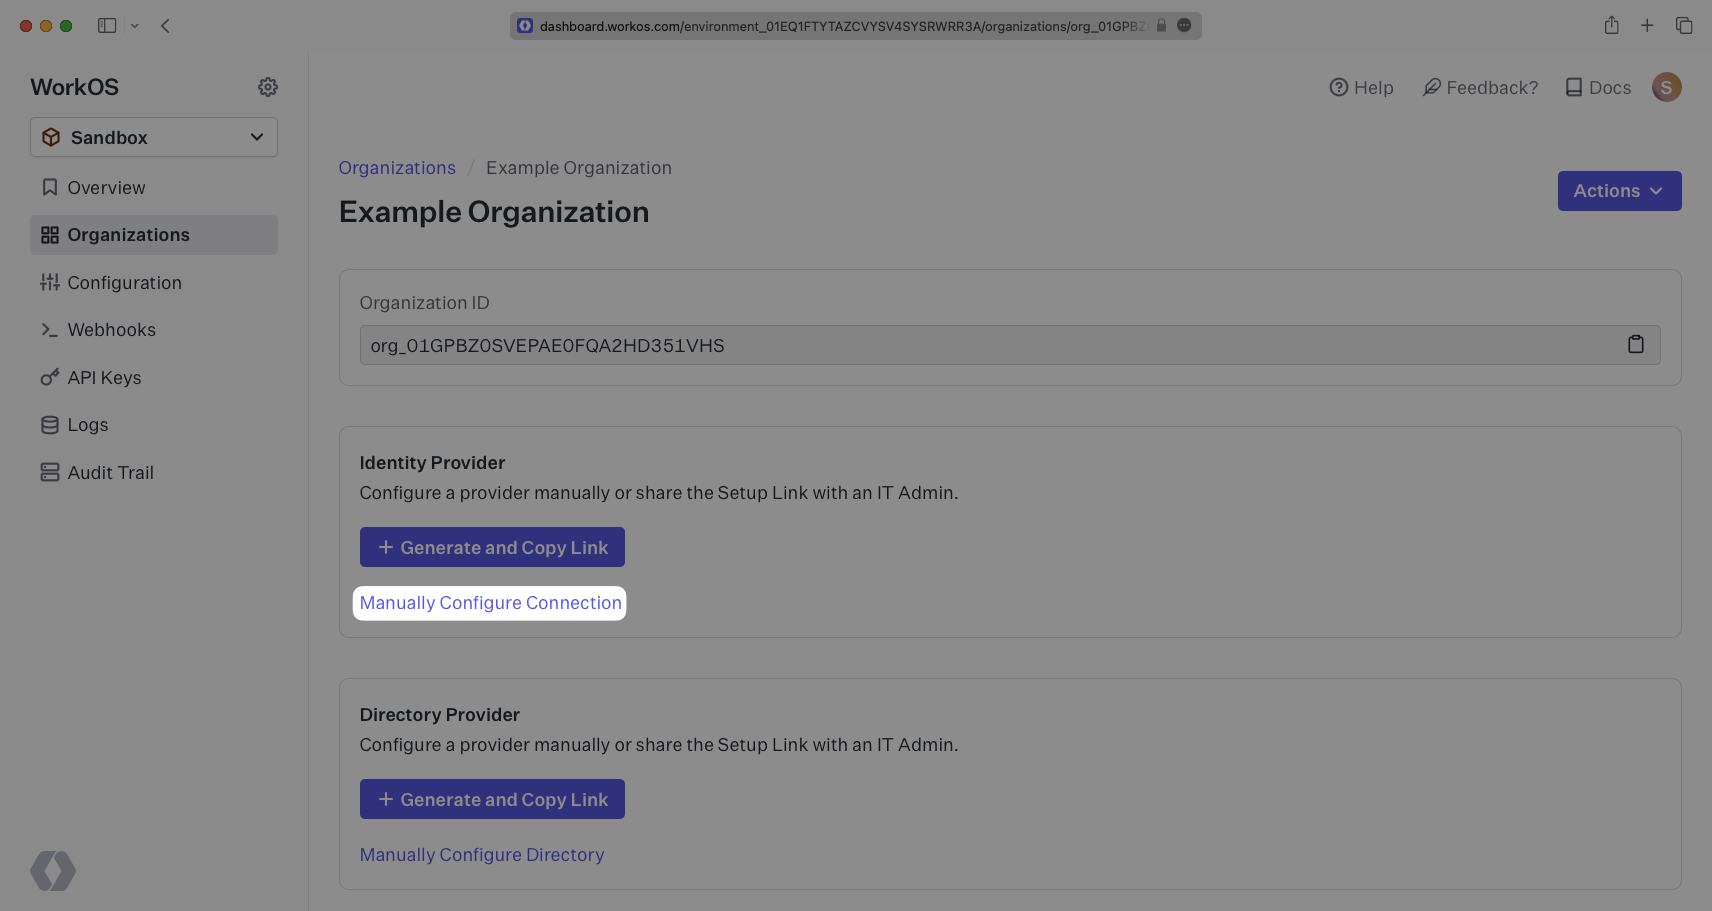Open WorkOS settings gear icon
Image resolution: width=1712 pixels, height=911 pixels.
267,87
